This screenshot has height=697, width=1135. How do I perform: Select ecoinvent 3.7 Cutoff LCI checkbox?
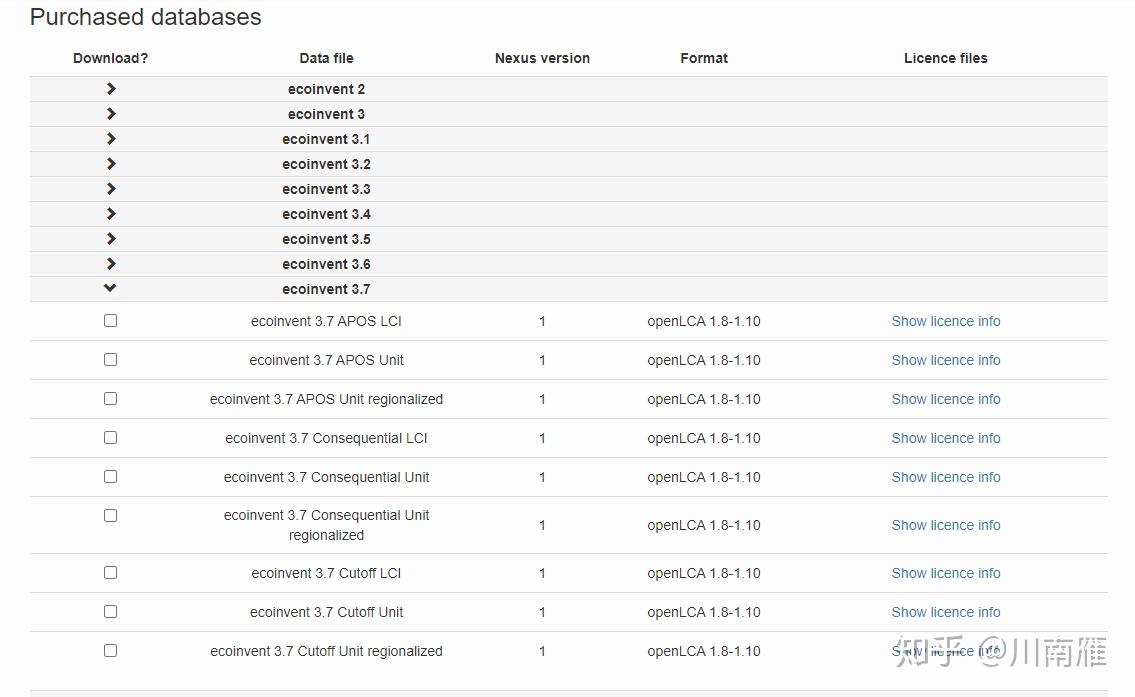click(110, 573)
